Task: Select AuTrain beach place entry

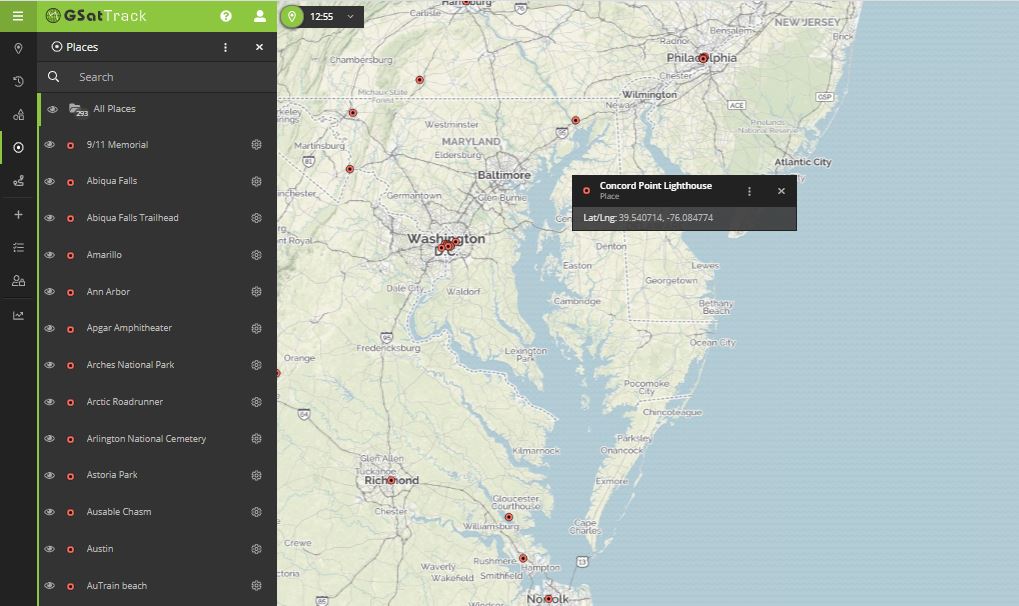Action: [x=116, y=585]
